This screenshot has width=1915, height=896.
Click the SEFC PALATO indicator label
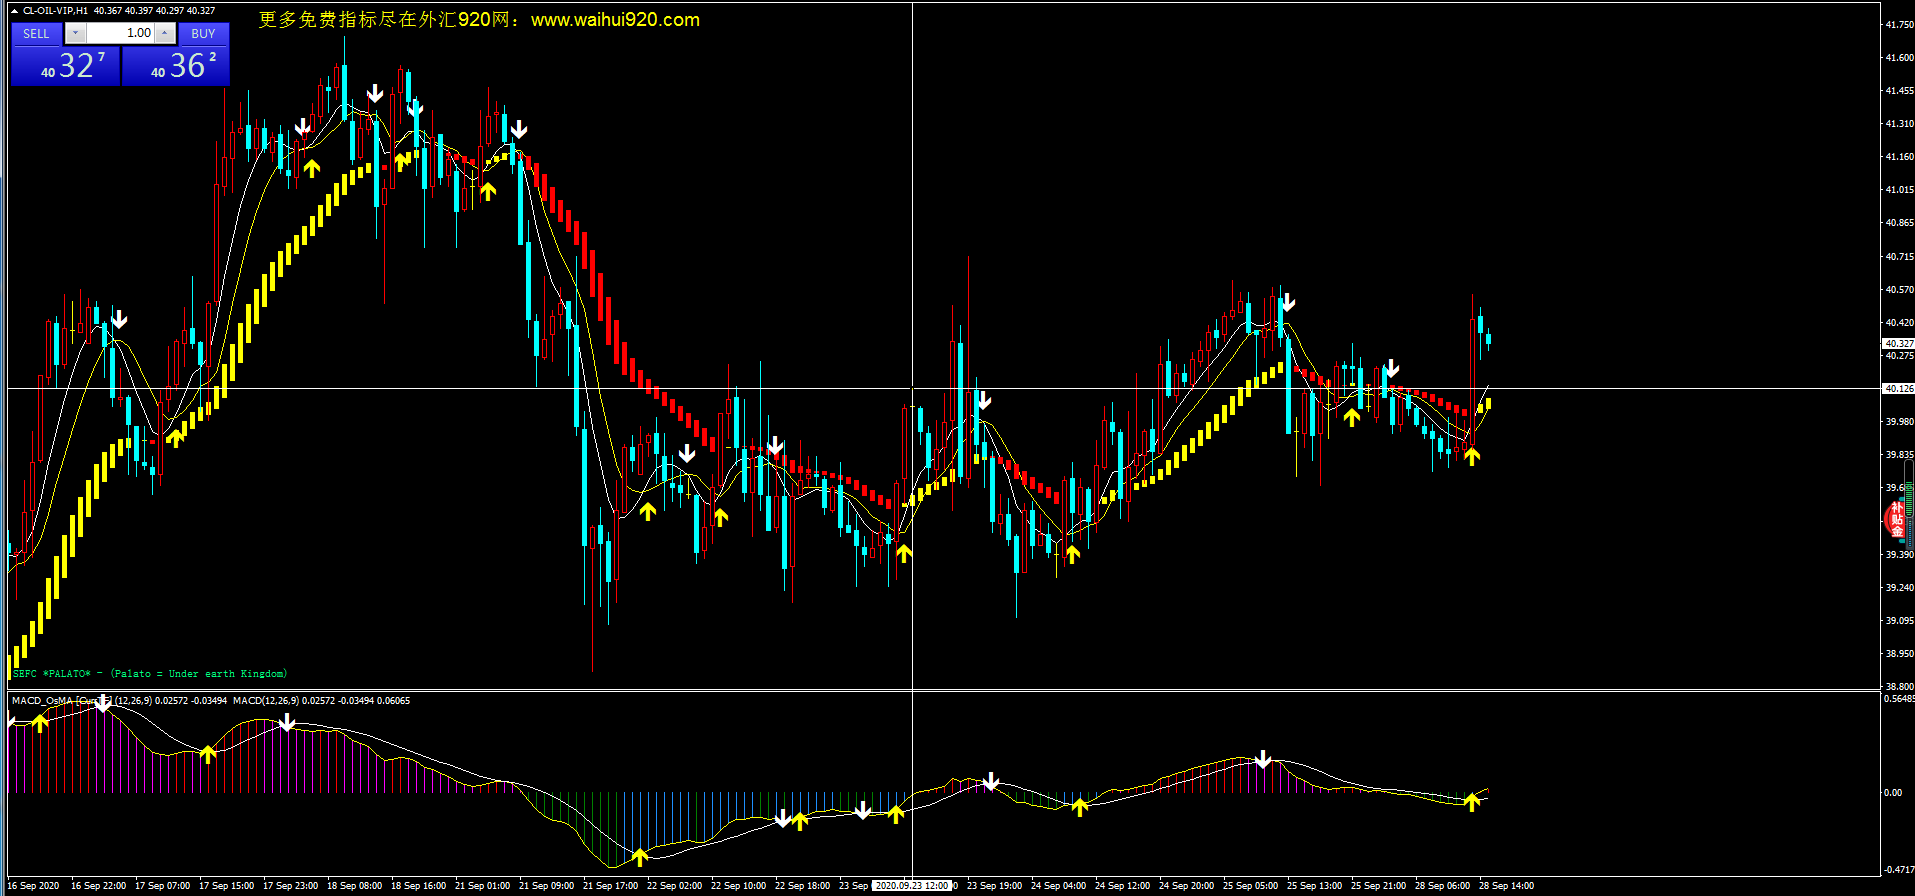tap(150, 674)
